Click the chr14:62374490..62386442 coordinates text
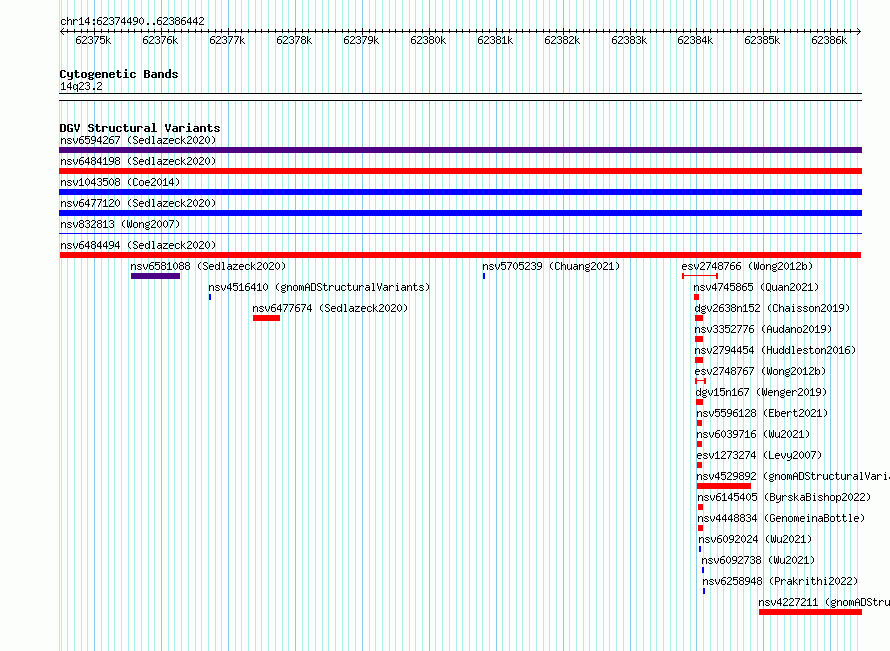890x651 pixels. (132, 21)
